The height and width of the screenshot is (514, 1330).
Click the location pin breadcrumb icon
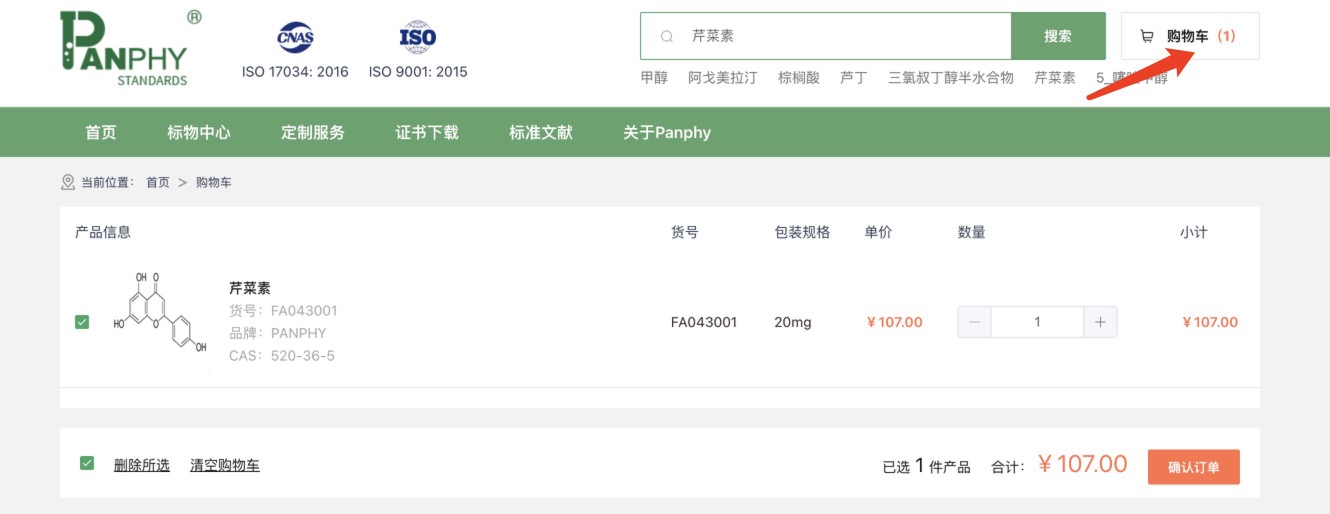pyautogui.click(x=68, y=182)
